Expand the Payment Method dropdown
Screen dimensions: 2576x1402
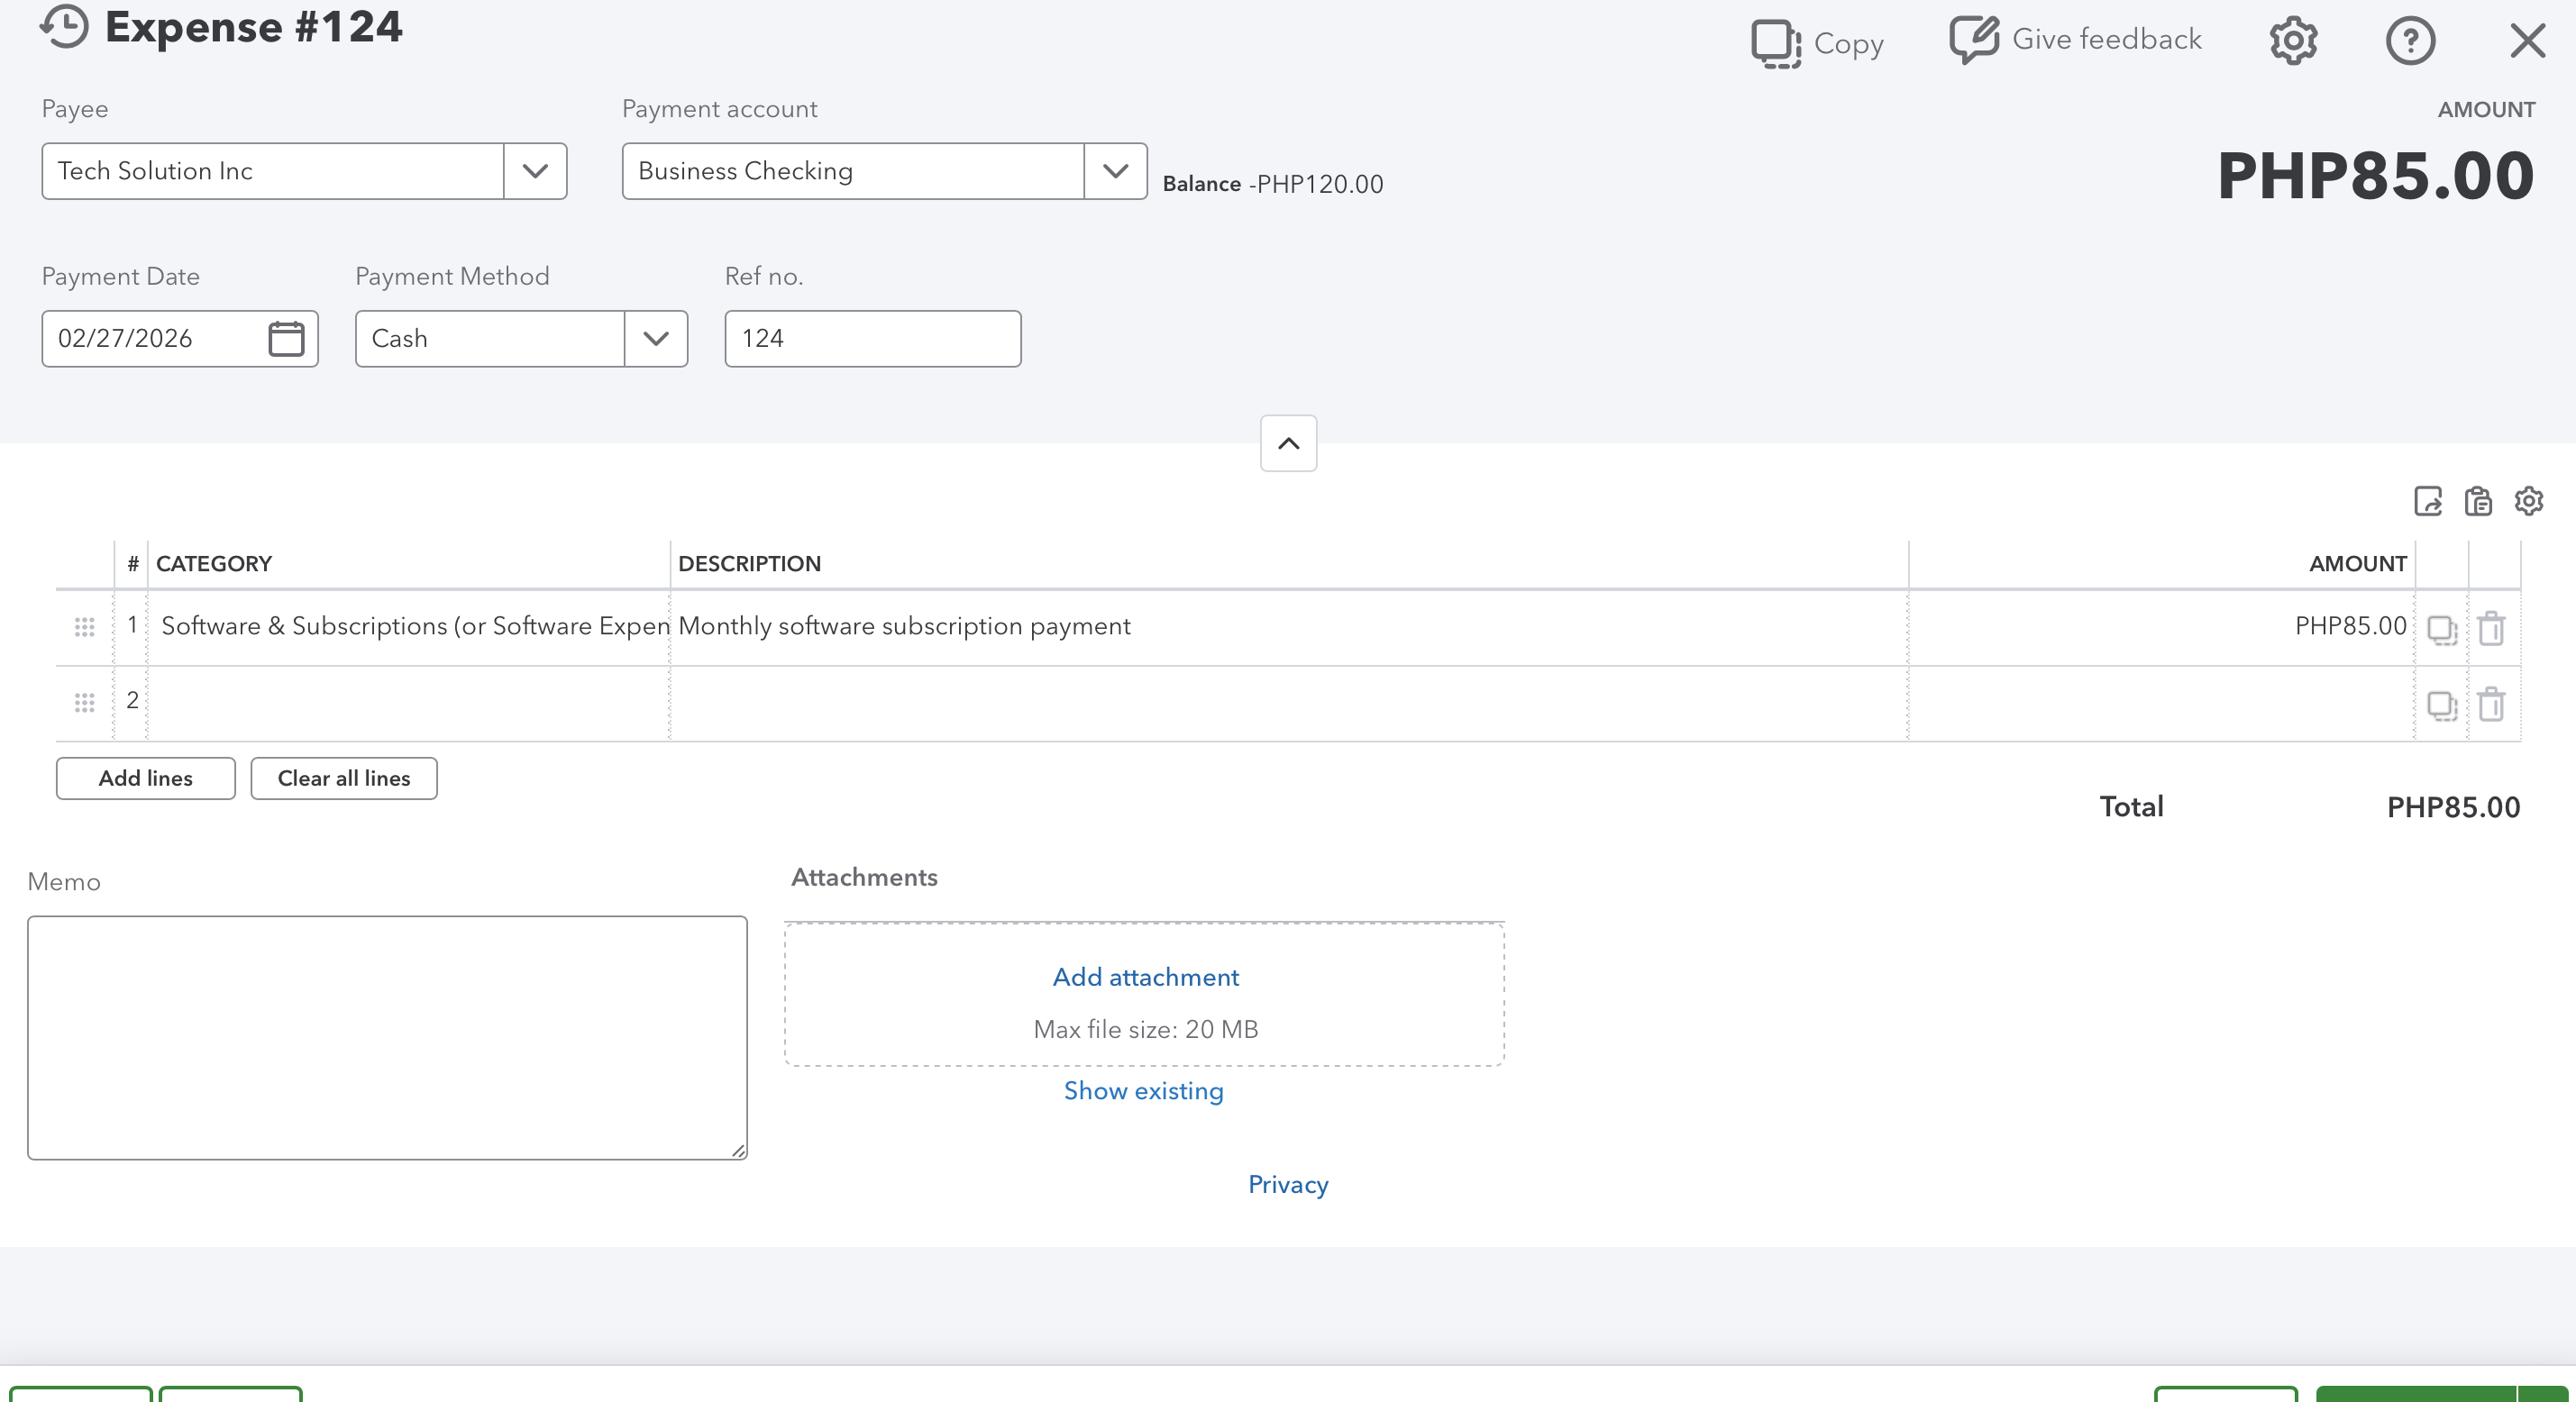pos(656,339)
